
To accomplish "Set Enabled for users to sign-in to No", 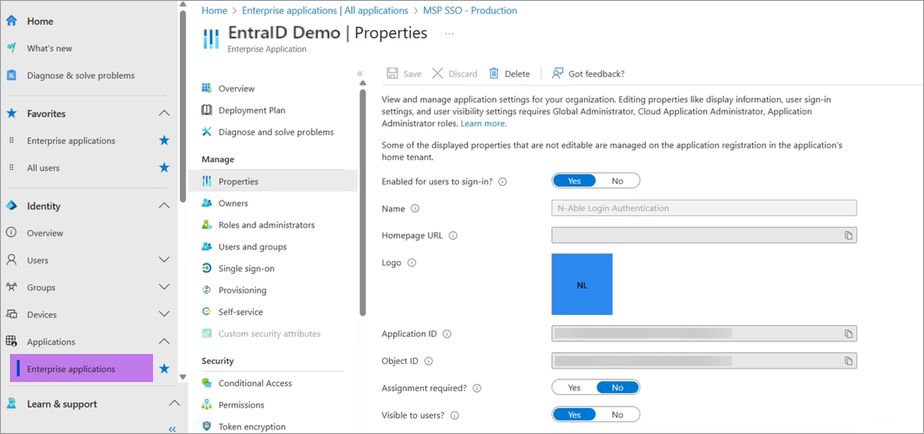I will (617, 181).
